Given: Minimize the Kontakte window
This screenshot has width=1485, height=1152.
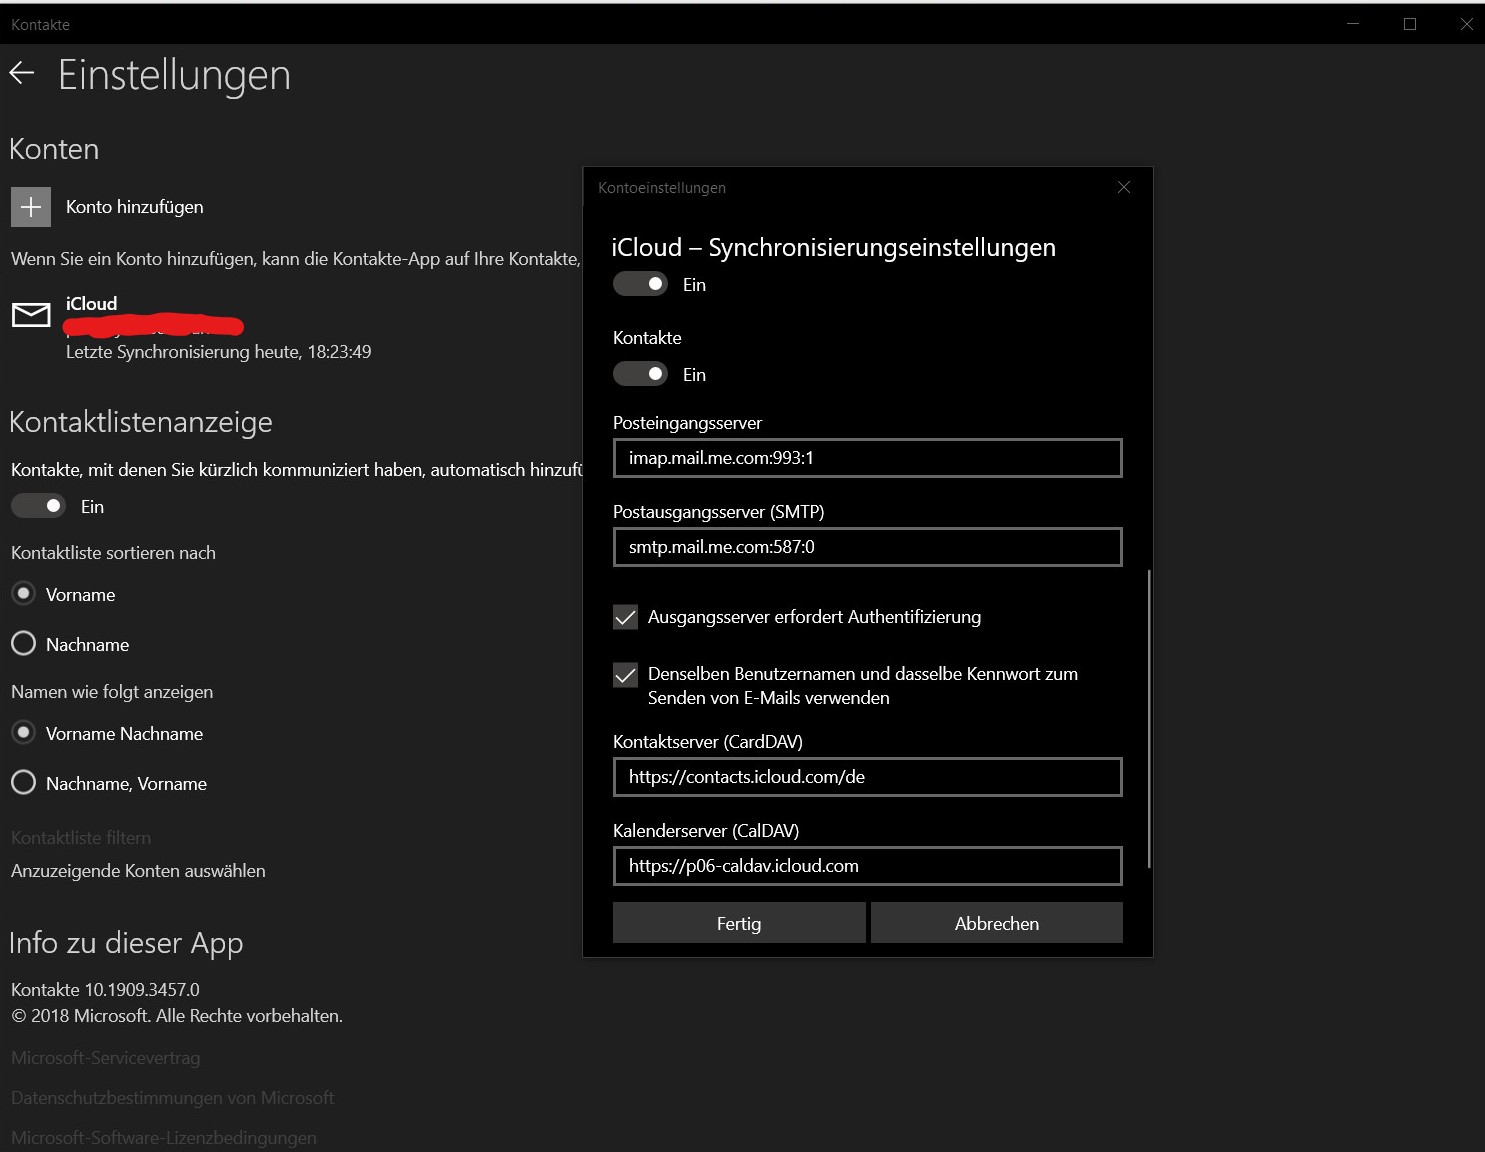Looking at the screenshot, I should click(1353, 23).
